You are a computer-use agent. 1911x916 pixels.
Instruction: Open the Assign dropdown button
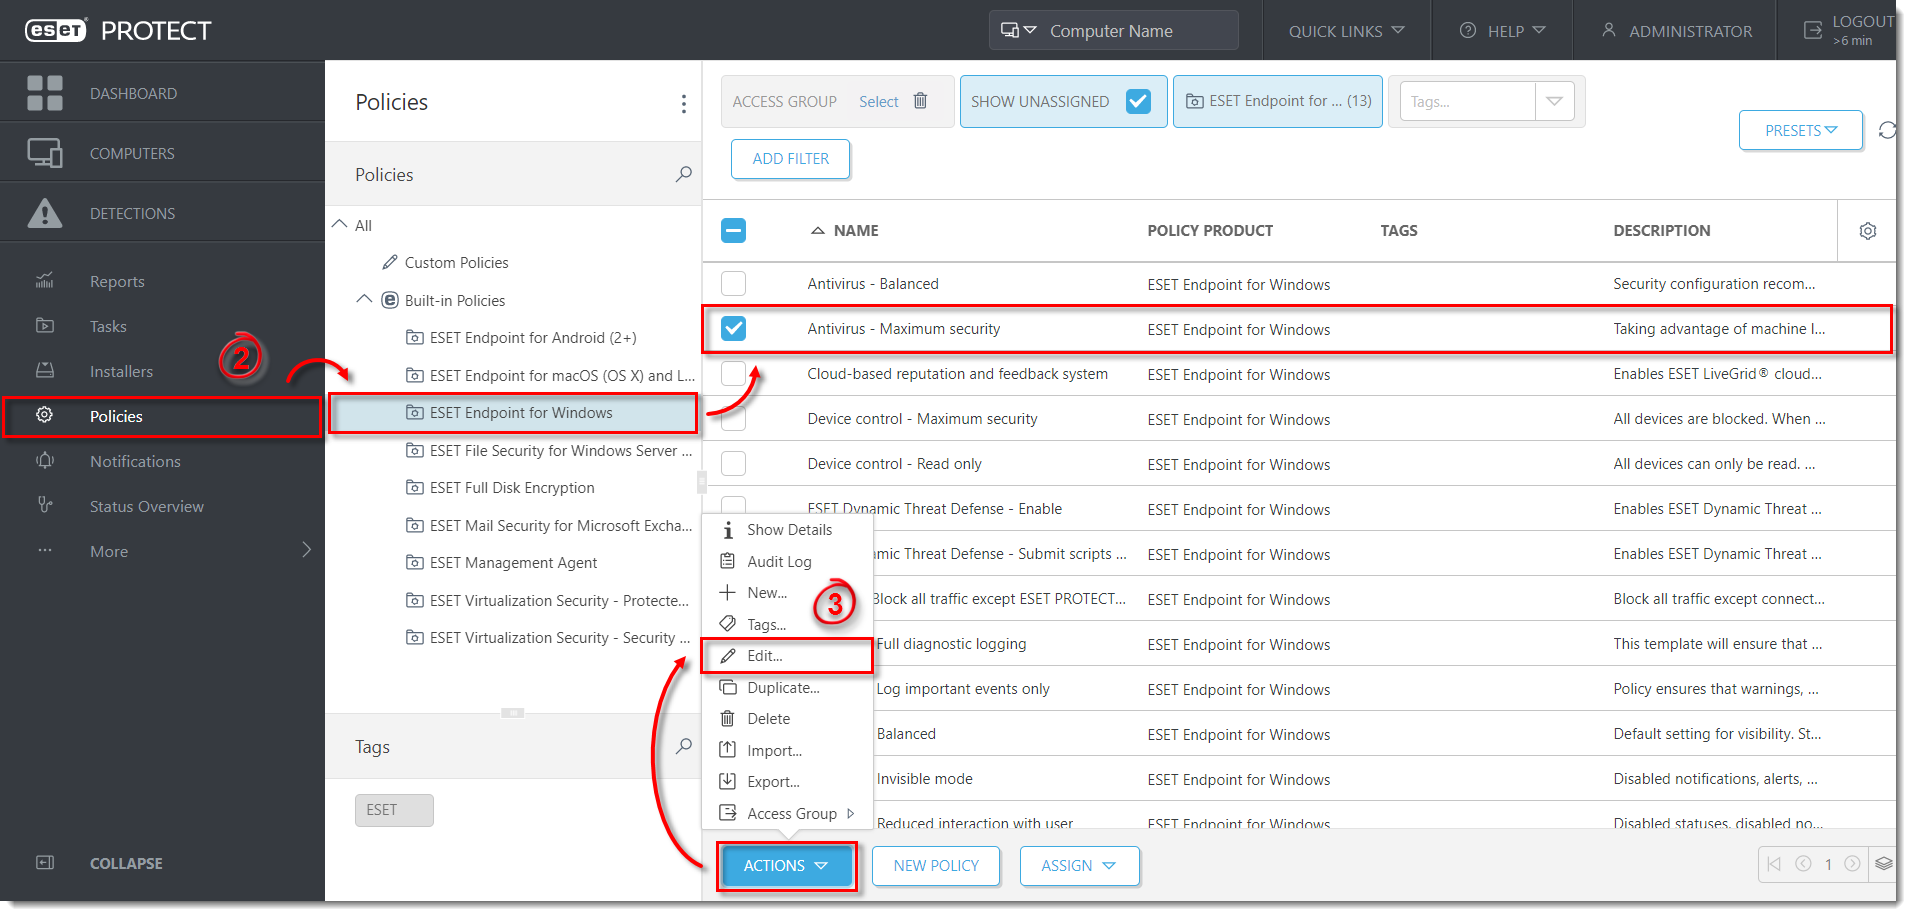[1079, 866]
